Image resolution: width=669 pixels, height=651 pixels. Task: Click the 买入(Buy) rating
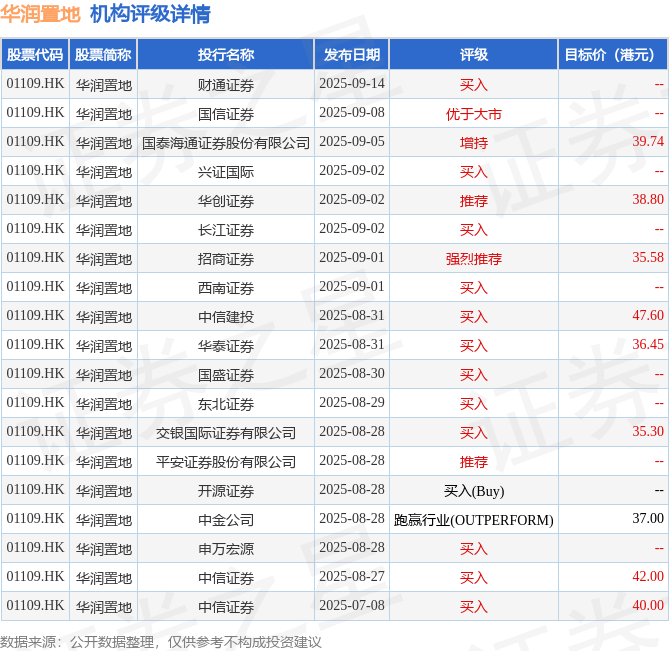click(x=474, y=491)
